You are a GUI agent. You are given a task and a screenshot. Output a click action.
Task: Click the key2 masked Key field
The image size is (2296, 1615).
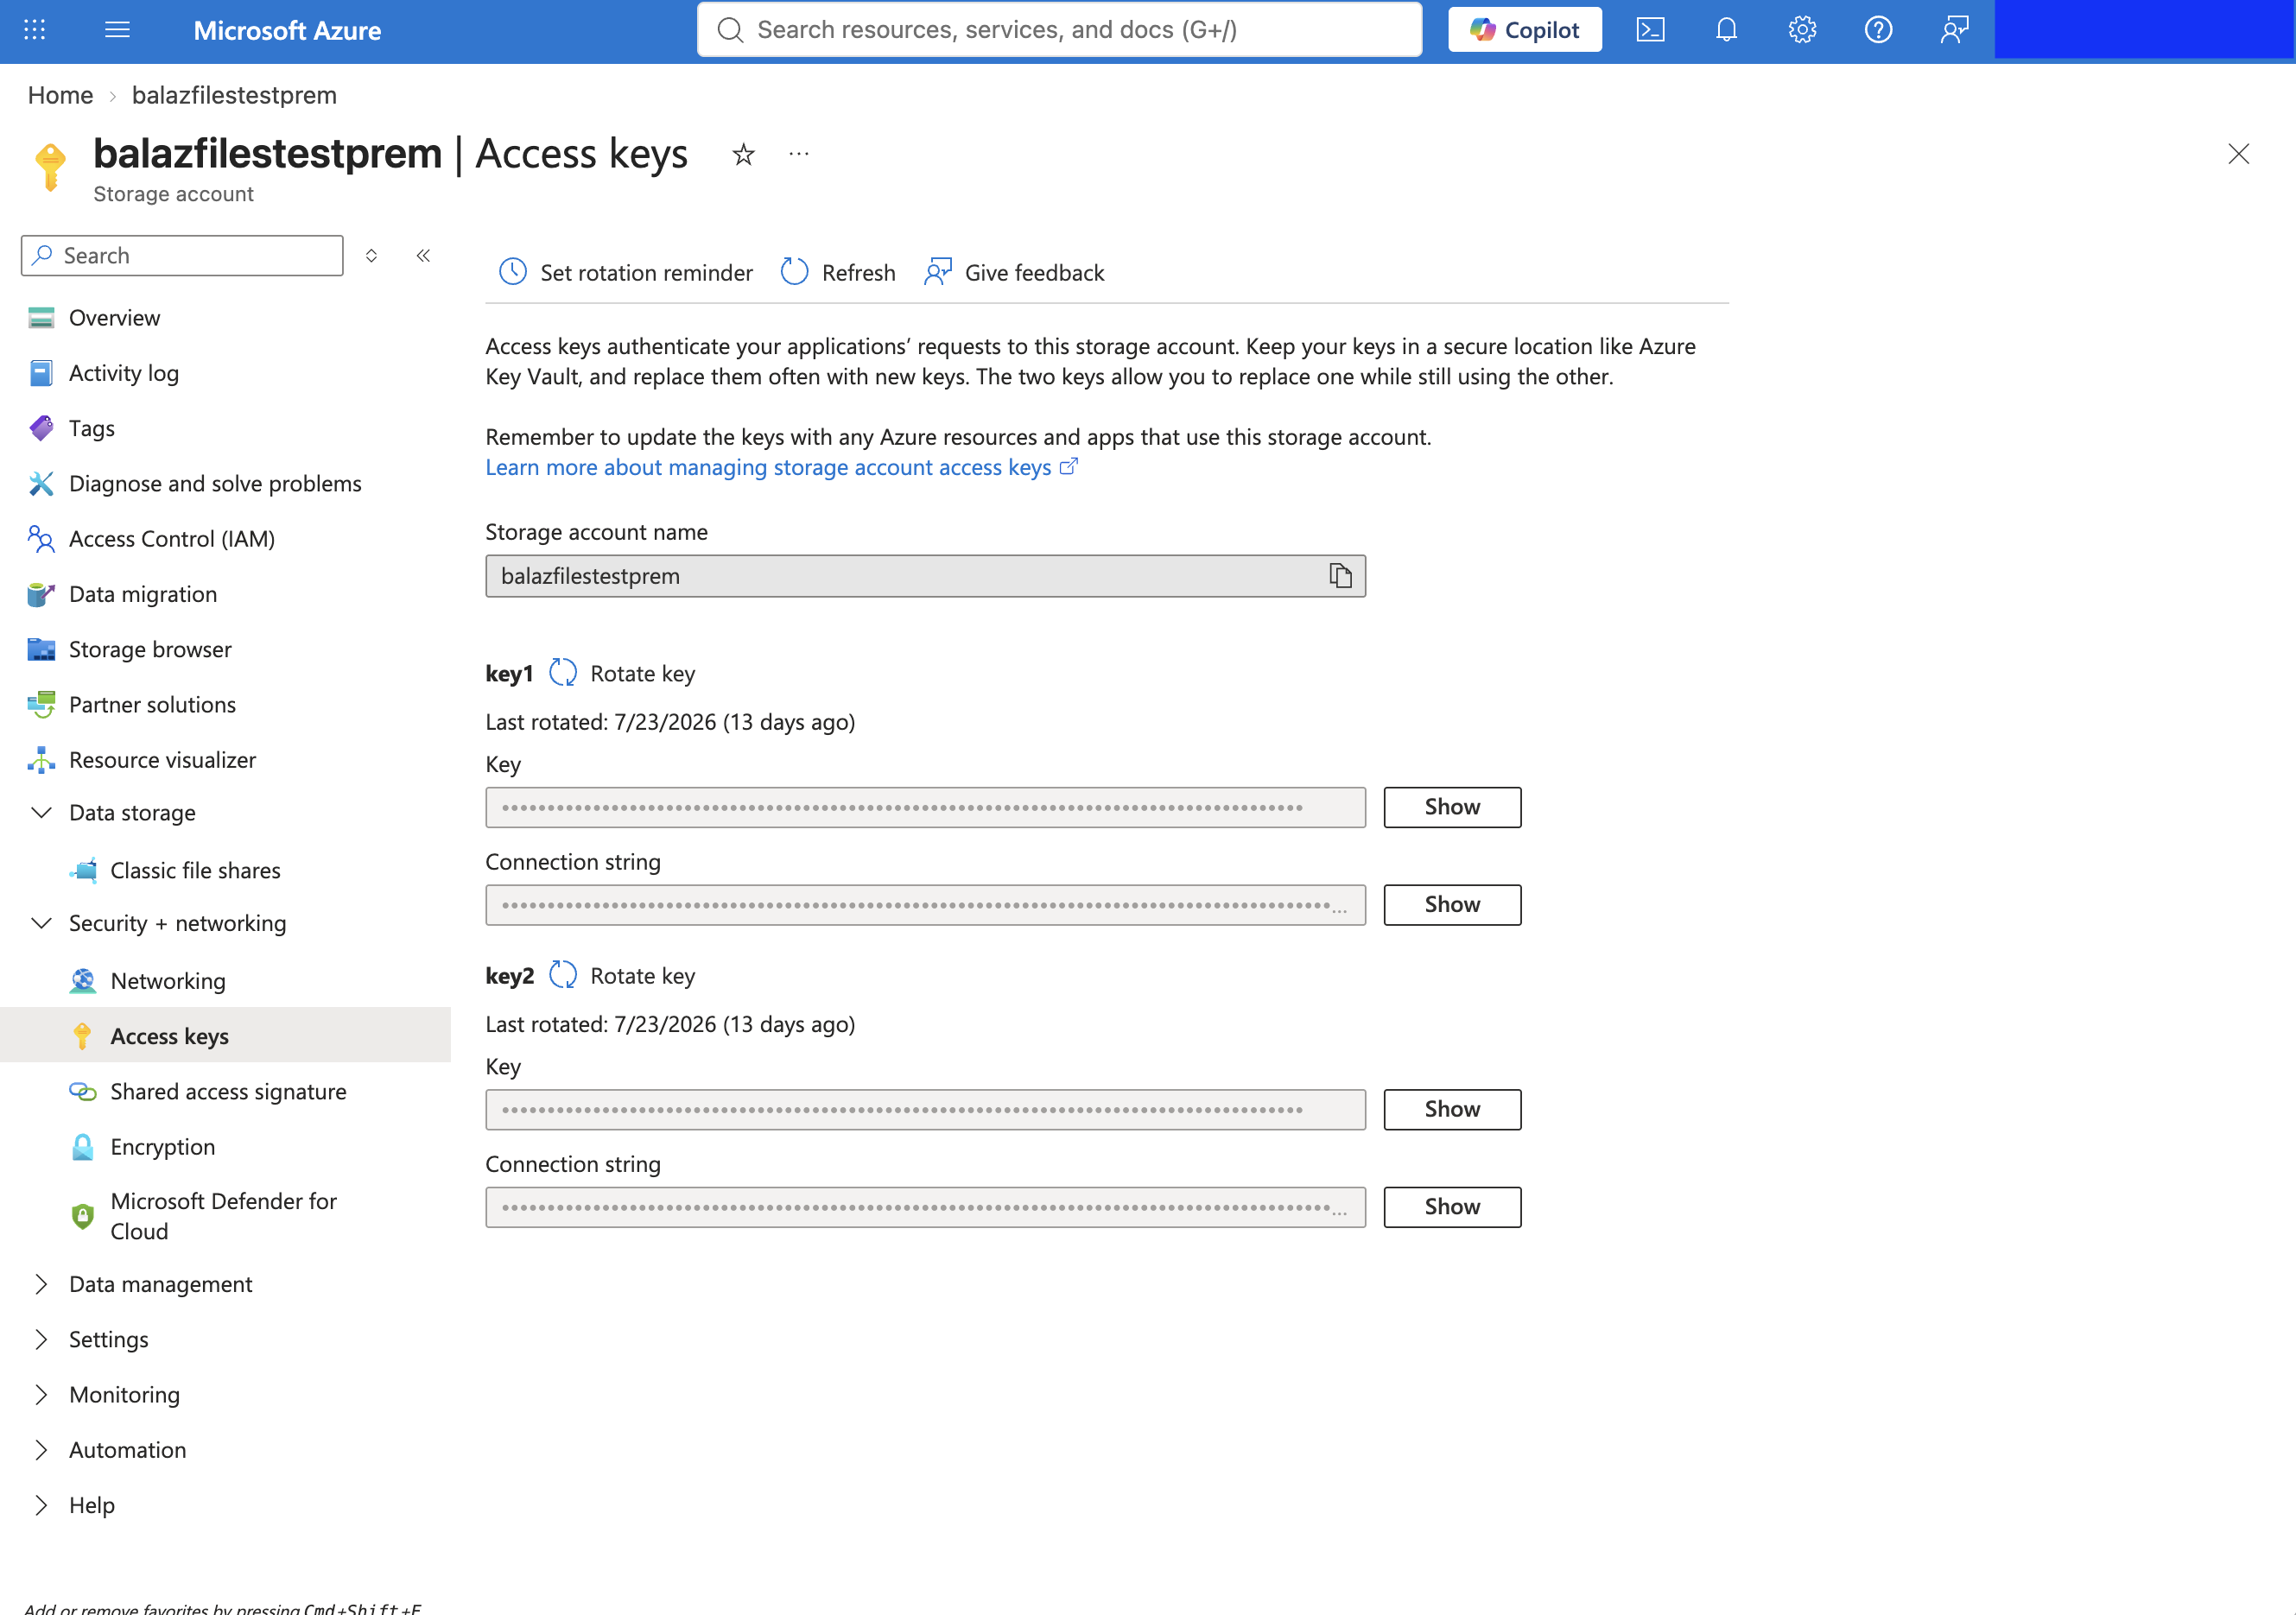[925, 1109]
